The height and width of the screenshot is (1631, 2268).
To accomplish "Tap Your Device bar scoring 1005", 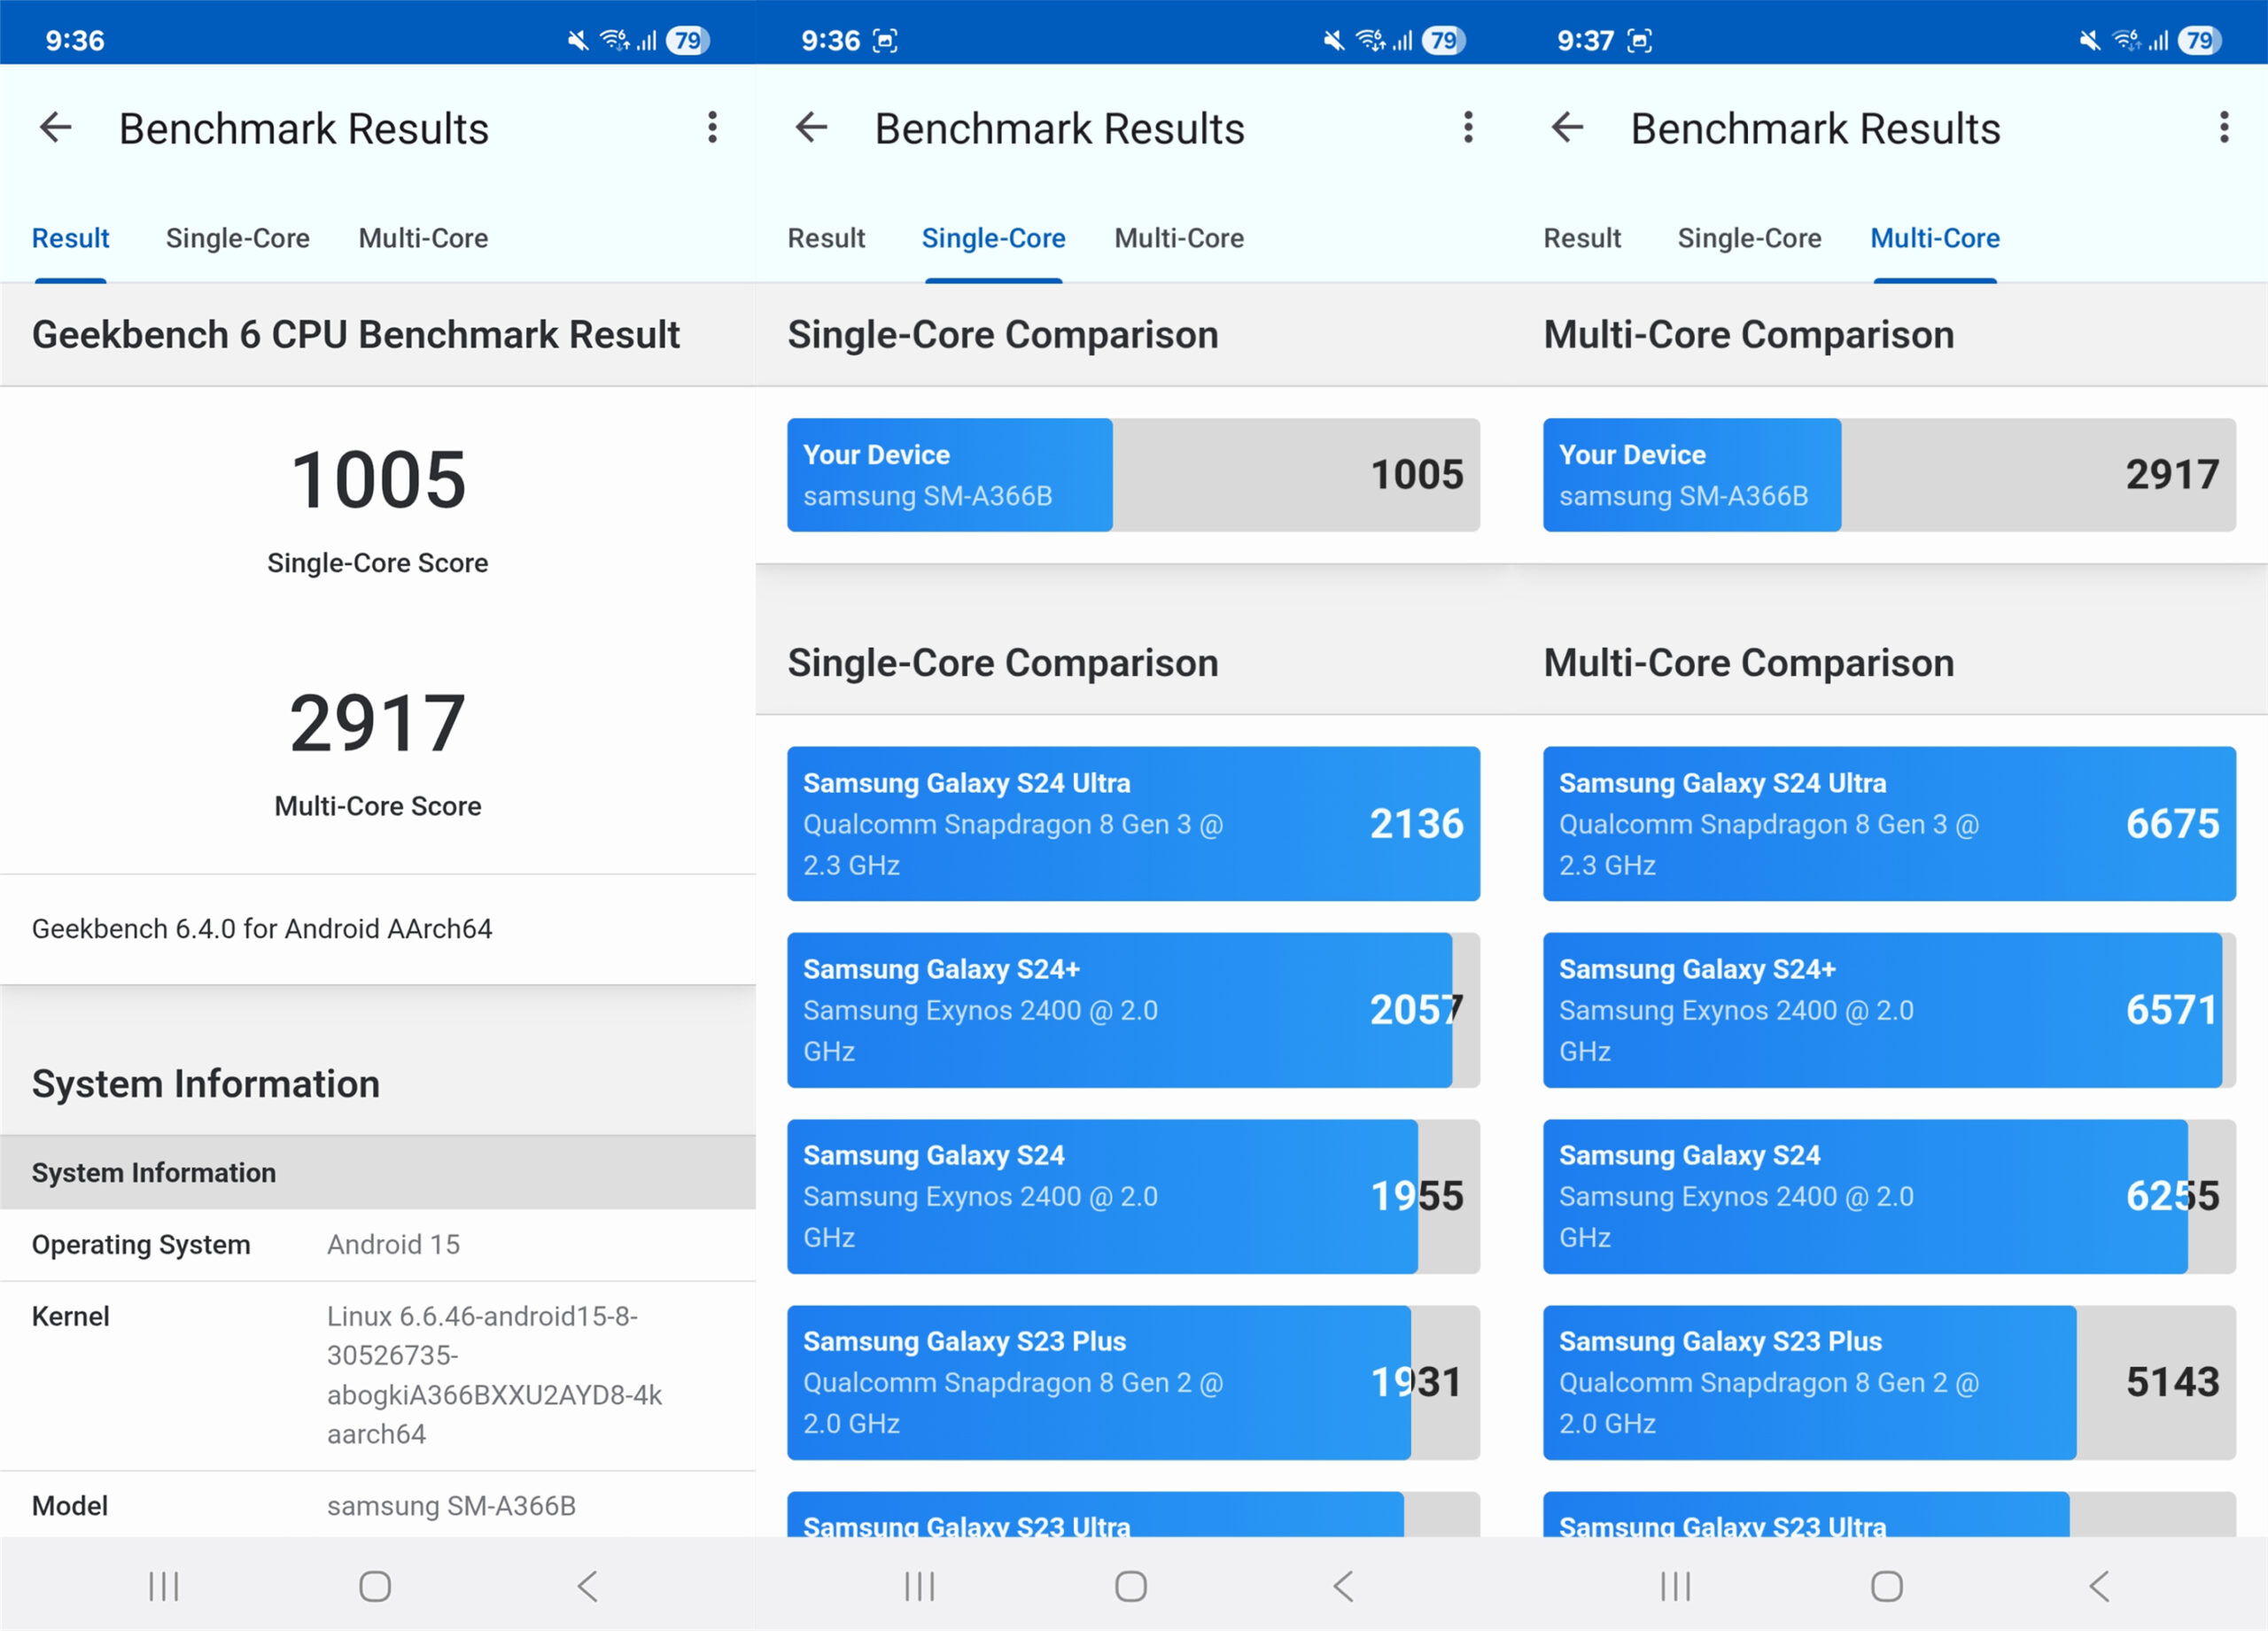I will pyautogui.click(x=1133, y=474).
